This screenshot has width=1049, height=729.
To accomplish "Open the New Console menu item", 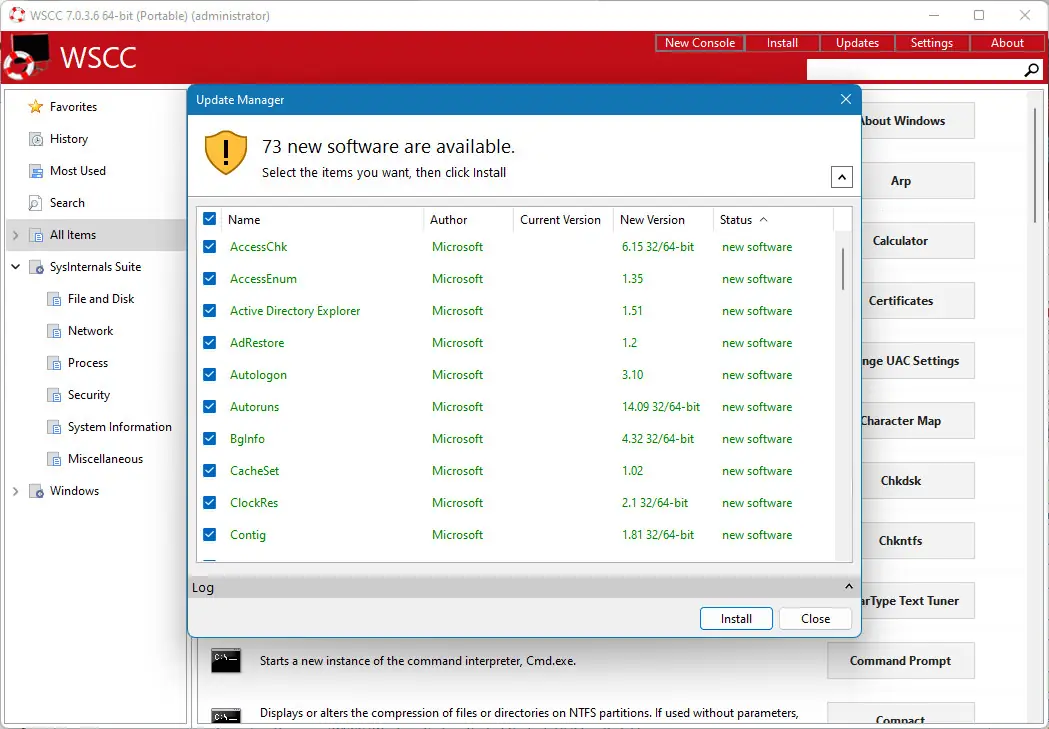I will click(700, 43).
